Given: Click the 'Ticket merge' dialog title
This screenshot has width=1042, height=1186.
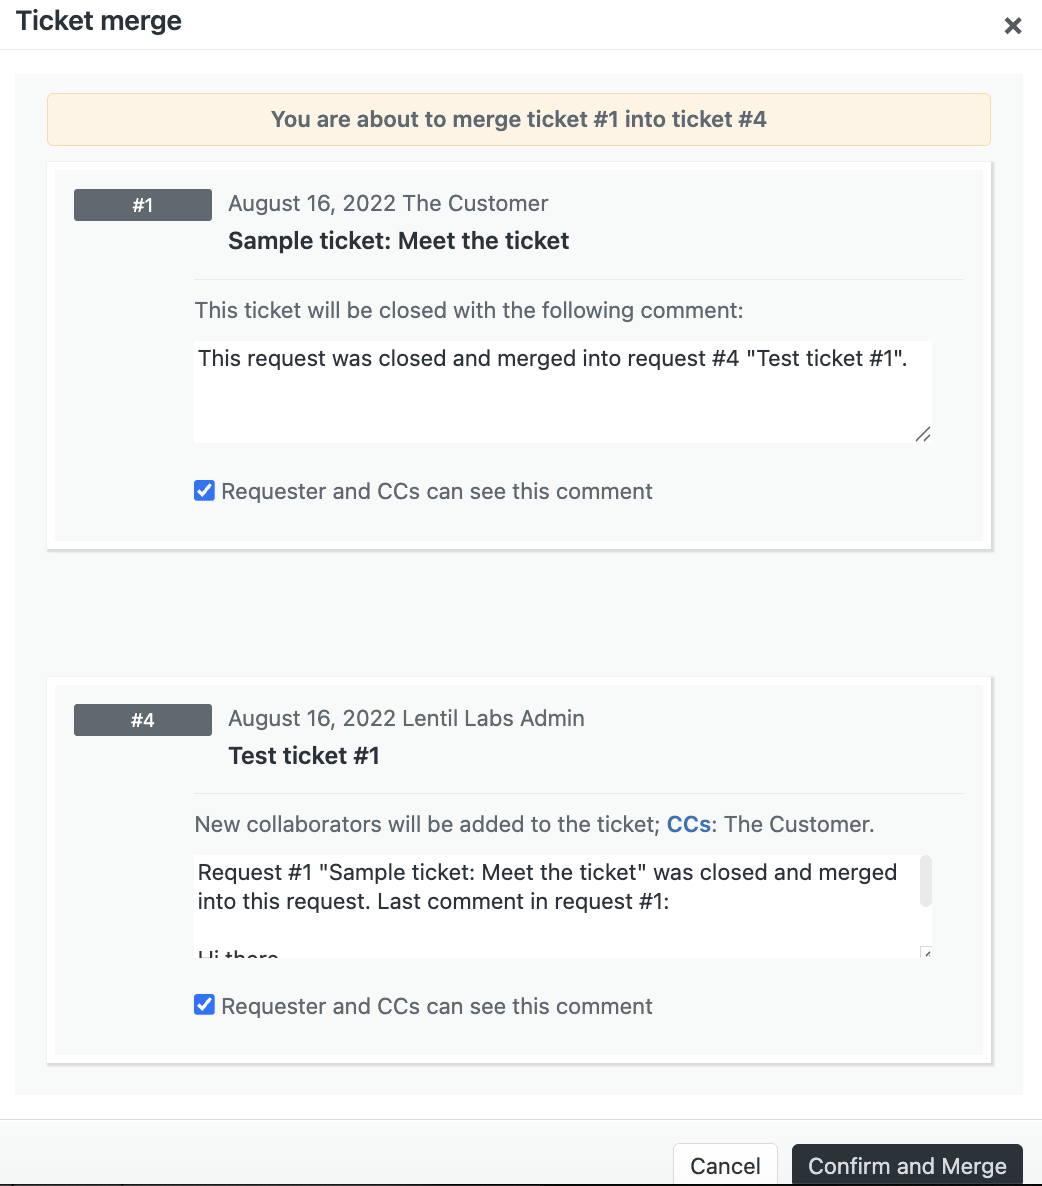Looking at the screenshot, I should coord(98,21).
